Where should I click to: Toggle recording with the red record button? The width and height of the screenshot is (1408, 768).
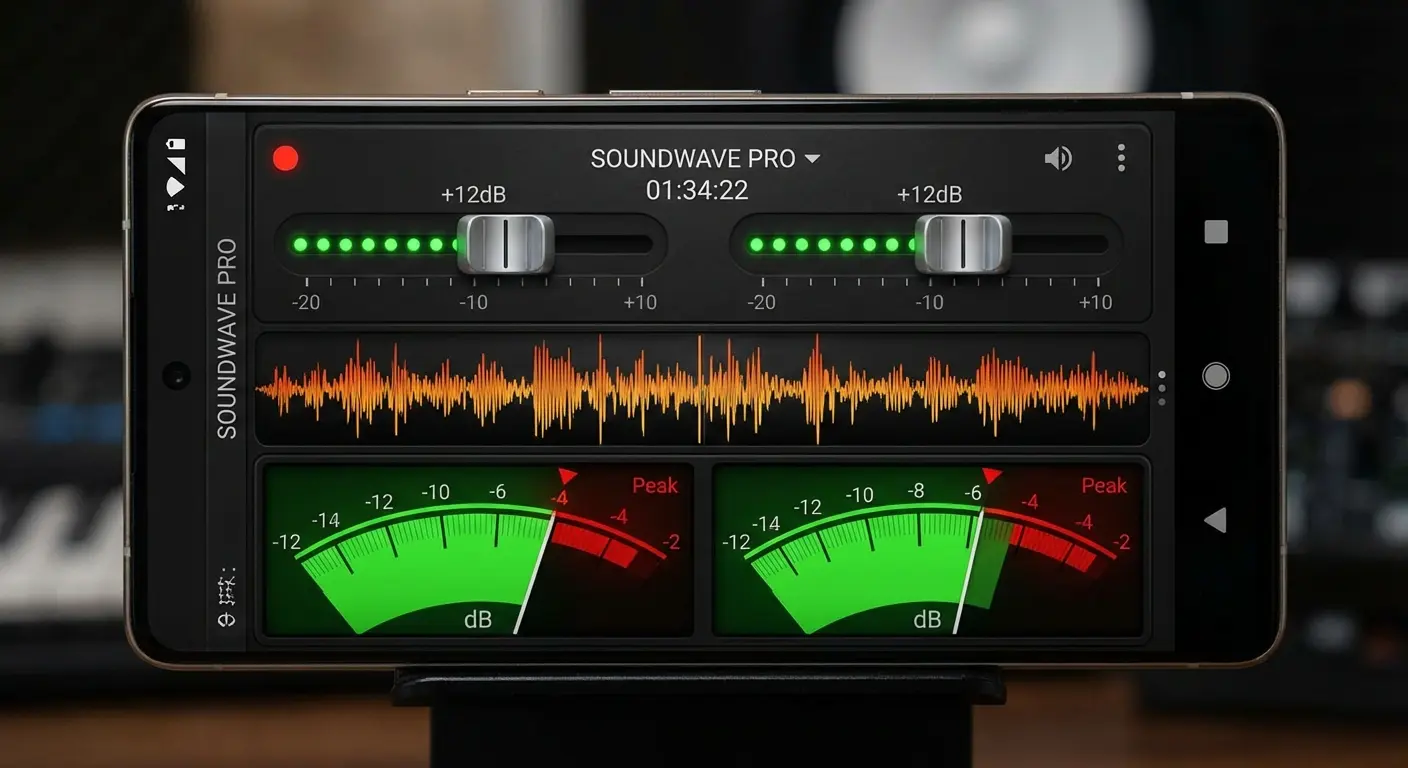pos(285,158)
